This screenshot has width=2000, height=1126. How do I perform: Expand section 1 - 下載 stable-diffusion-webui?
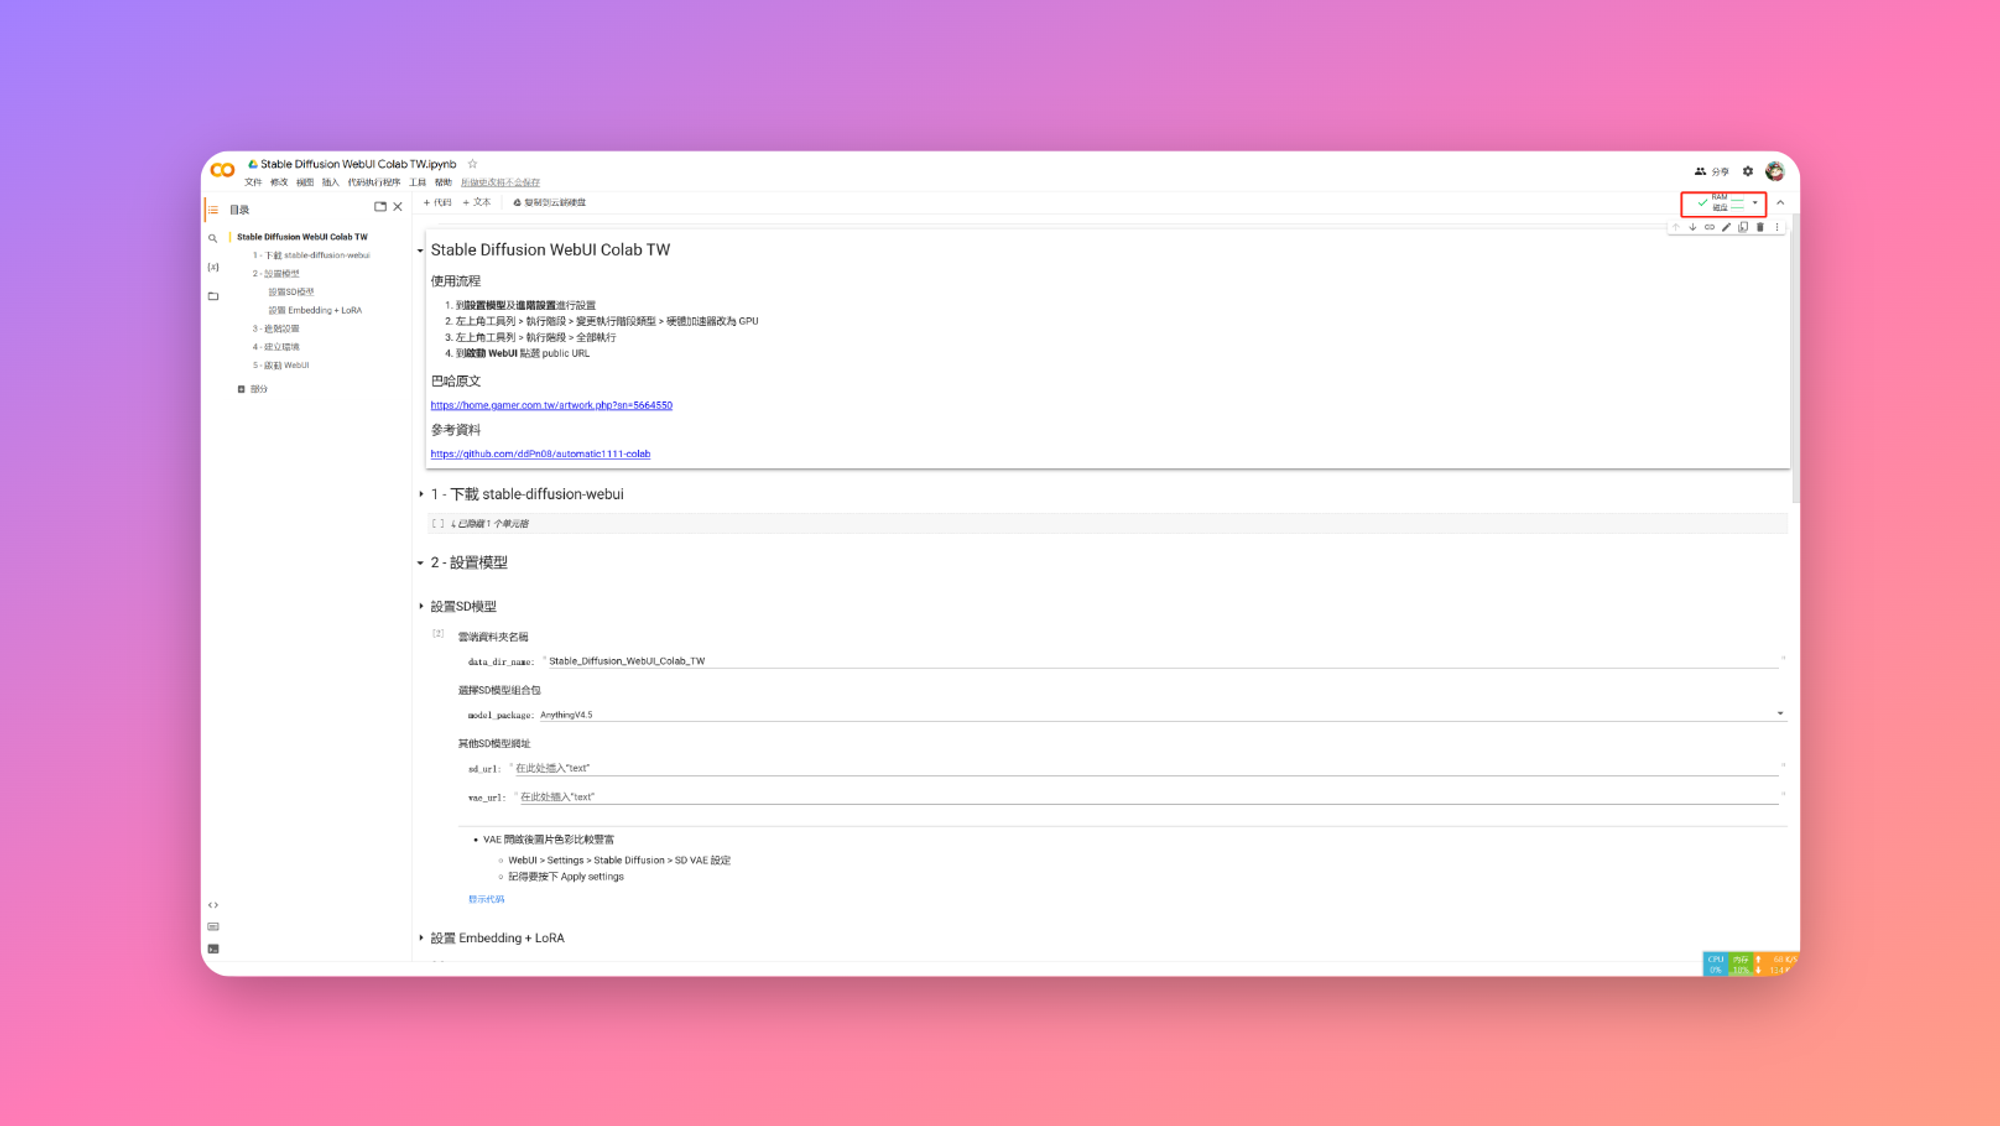point(420,494)
